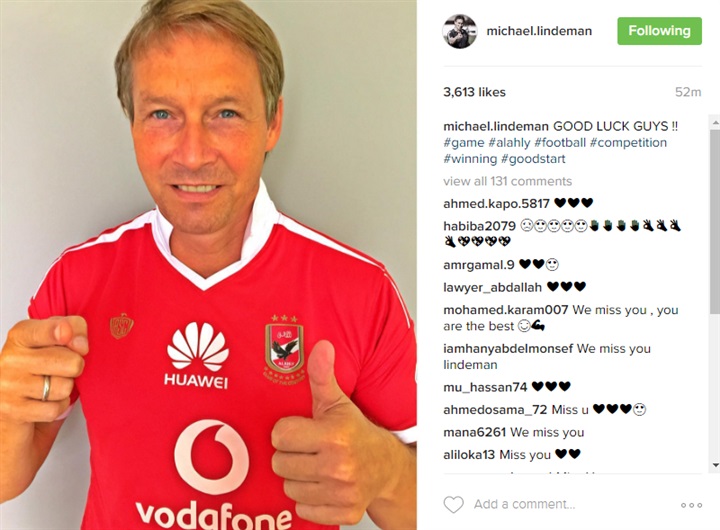The height and width of the screenshot is (530, 720).
Task: Open the #goodstart hashtag
Action: point(533,159)
